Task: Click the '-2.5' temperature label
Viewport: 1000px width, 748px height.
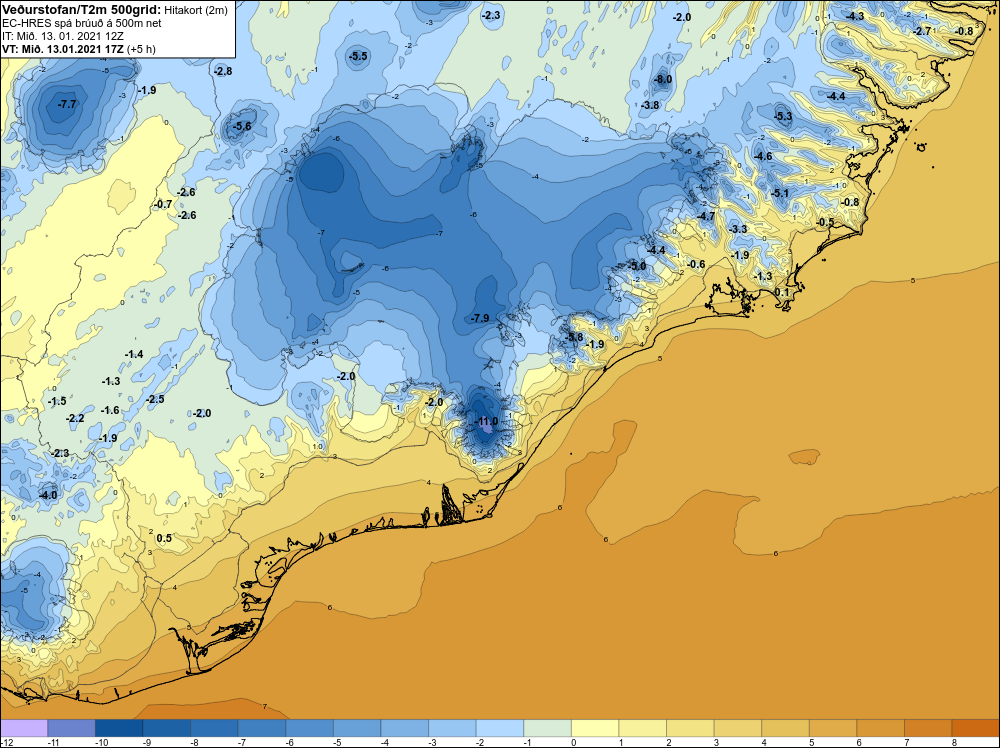Action: pyautogui.click(x=155, y=399)
